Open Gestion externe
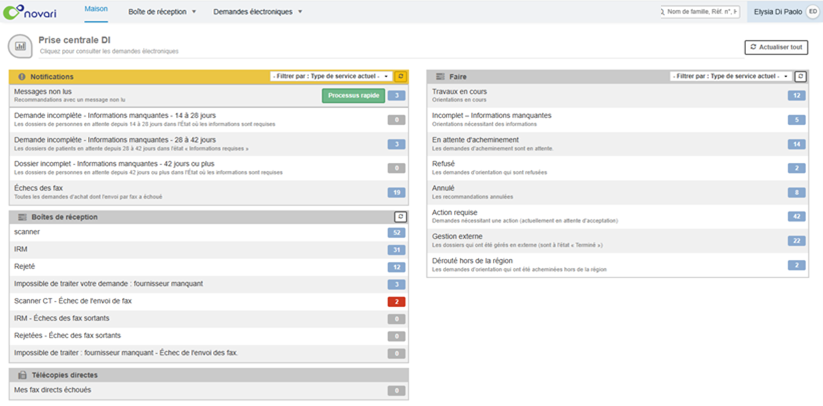This screenshot has height=406, width=823. click(x=618, y=240)
